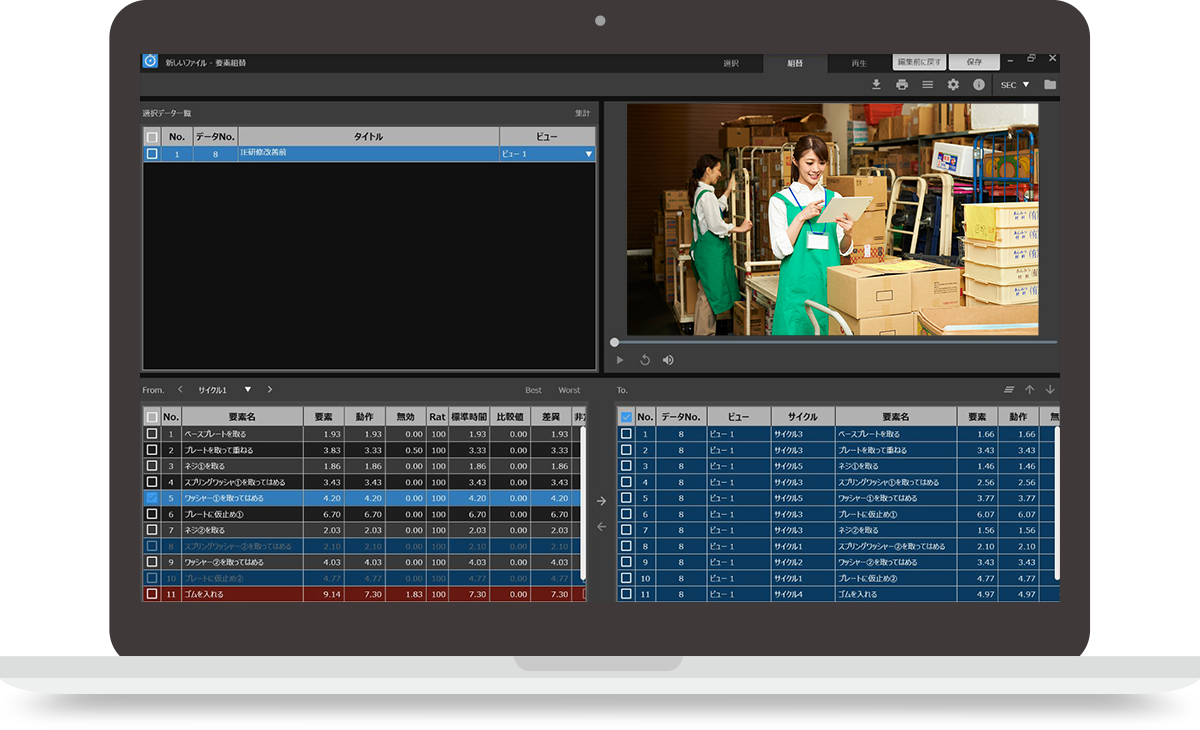This screenshot has height=730, width=1200.
Task: Click the サイクル column header in To table
Action: pyautogui.click(x=802, y=417)
